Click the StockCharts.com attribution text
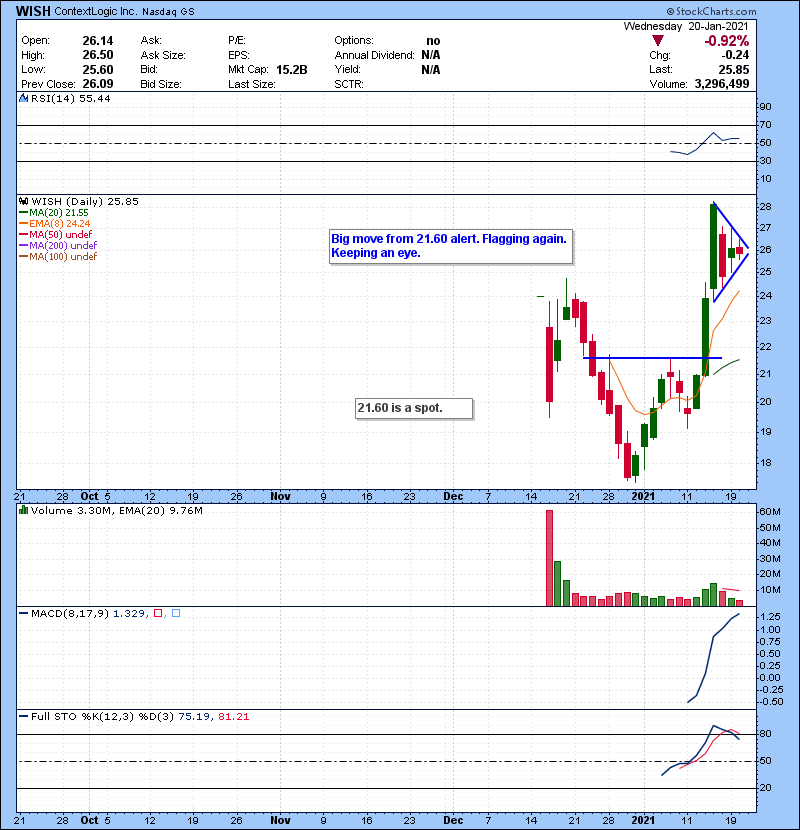800x830 pixels. 712,12
